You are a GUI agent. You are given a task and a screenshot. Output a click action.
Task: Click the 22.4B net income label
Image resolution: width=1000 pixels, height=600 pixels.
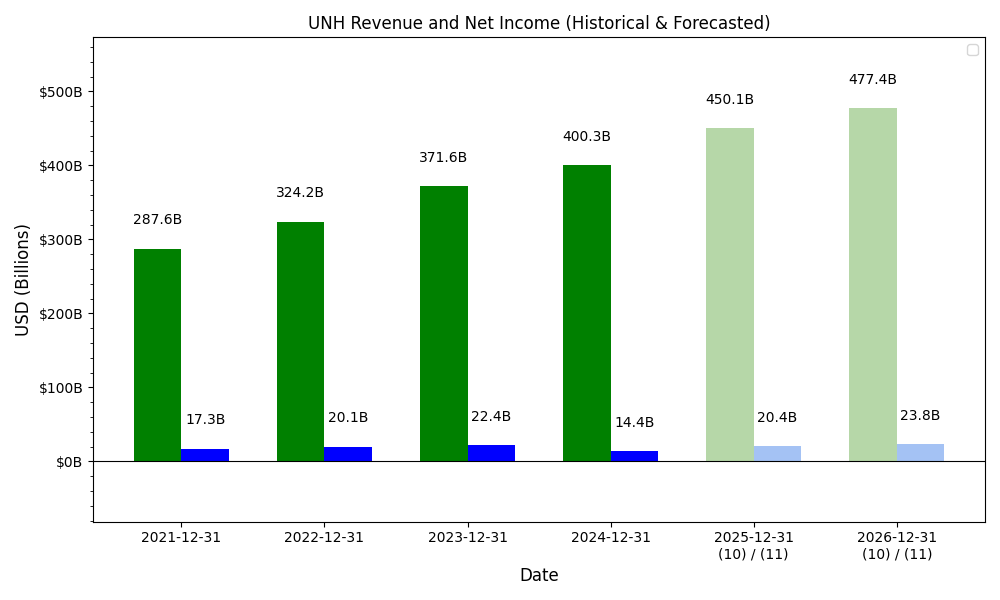[x=490, y=416]
